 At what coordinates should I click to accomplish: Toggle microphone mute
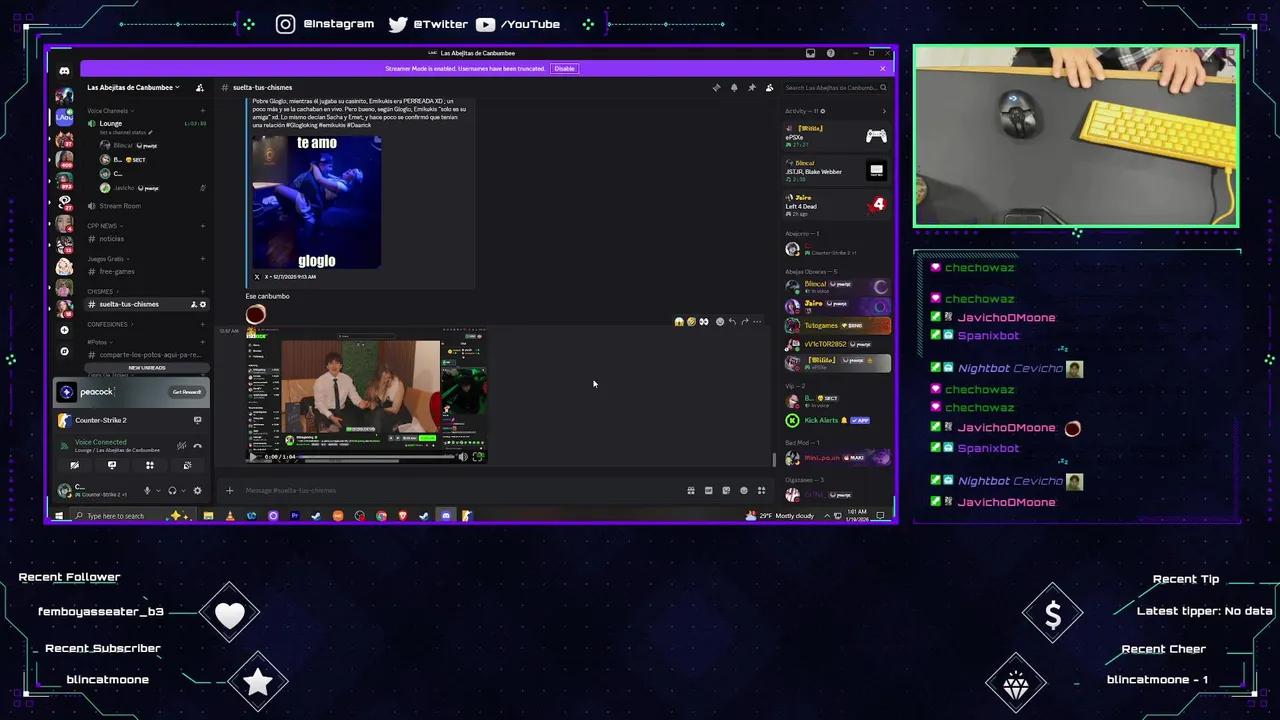(x=147, y=491)
